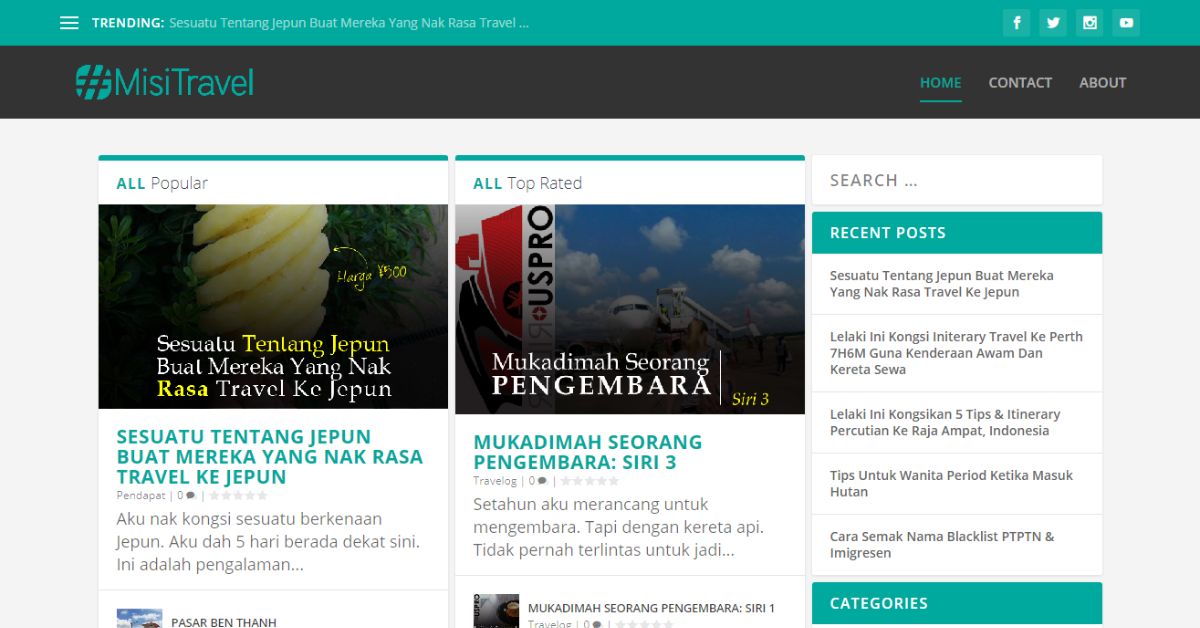The image size is (1200, 628).
Task: Click the Pasar Ben Thanh small thumbnail
Action: [139, 618]
